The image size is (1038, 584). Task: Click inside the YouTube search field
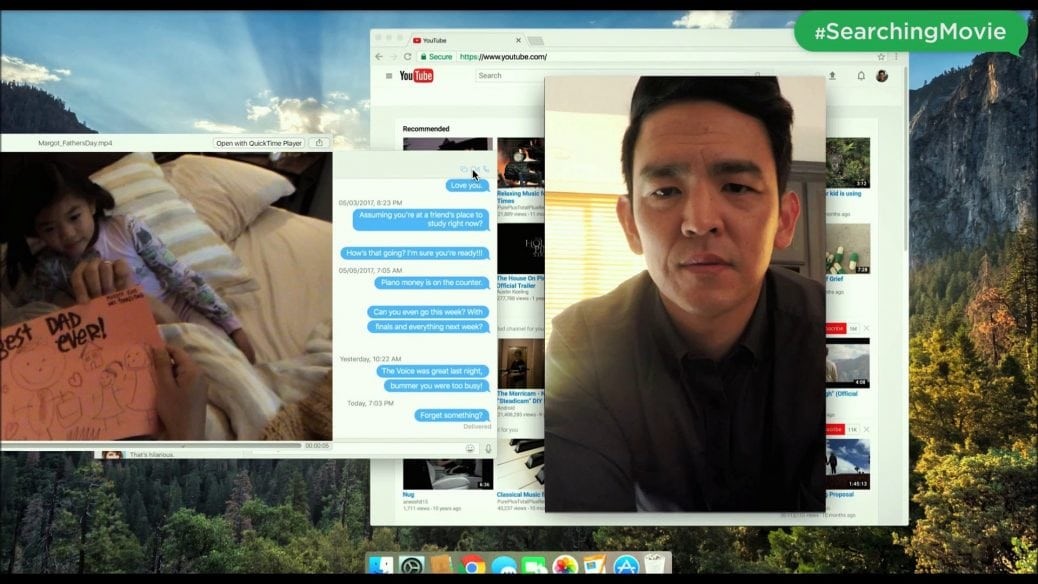point(510,76)
